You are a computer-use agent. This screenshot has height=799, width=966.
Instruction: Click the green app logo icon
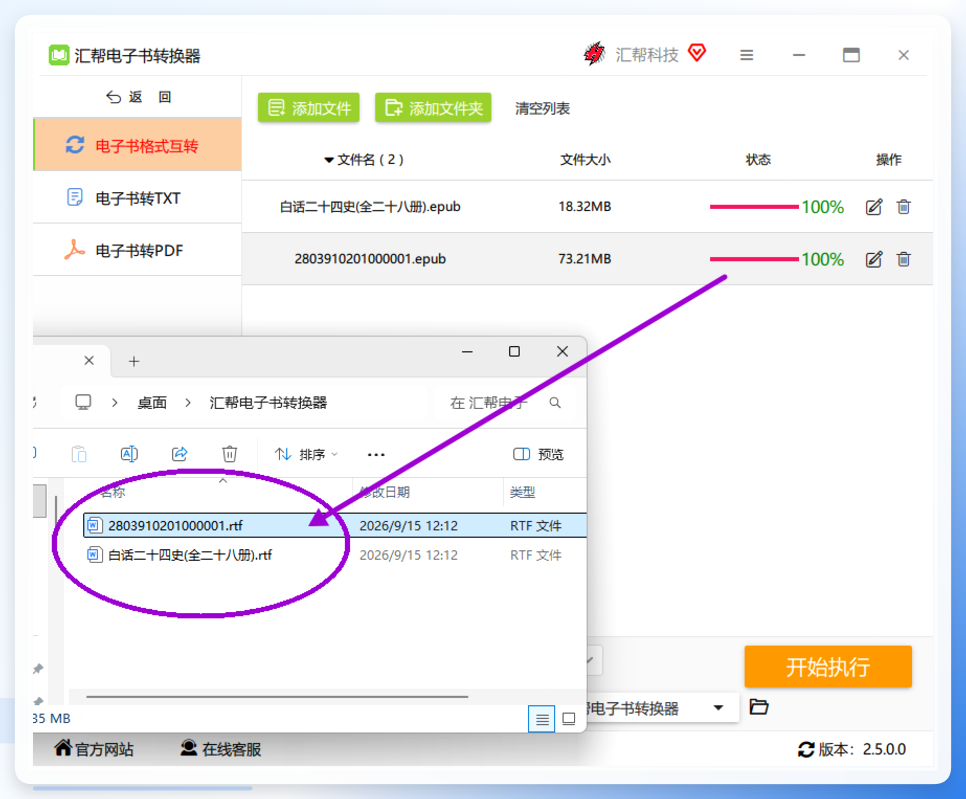59,55
